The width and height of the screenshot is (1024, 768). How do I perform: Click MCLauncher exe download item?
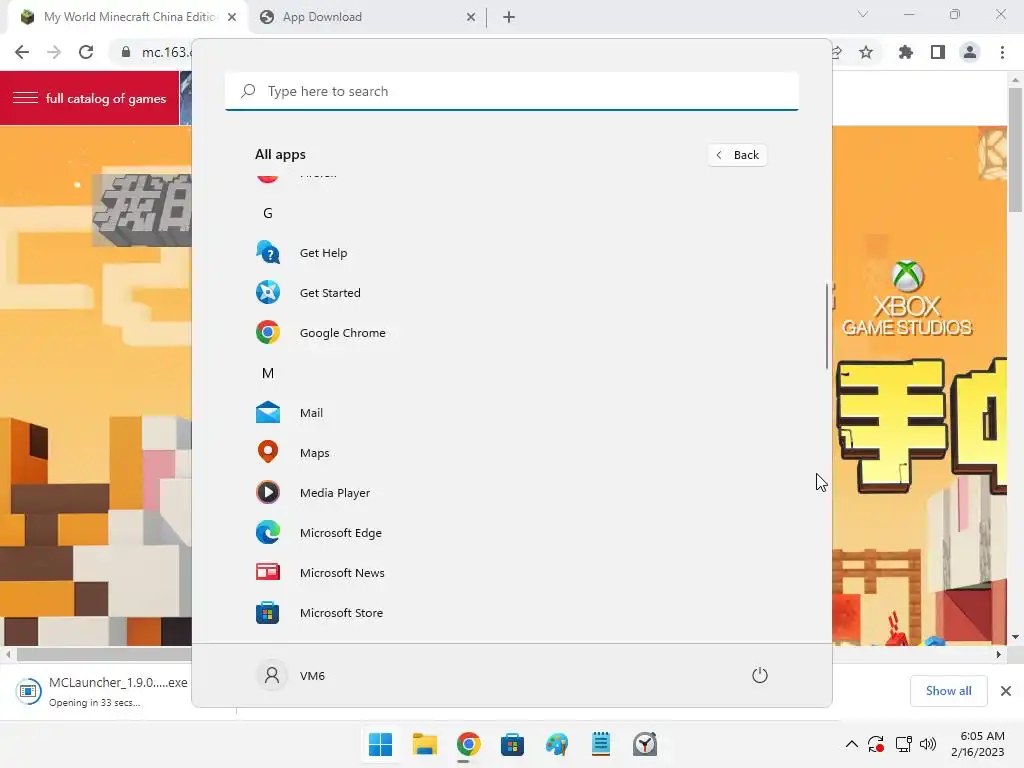point(103,691)
